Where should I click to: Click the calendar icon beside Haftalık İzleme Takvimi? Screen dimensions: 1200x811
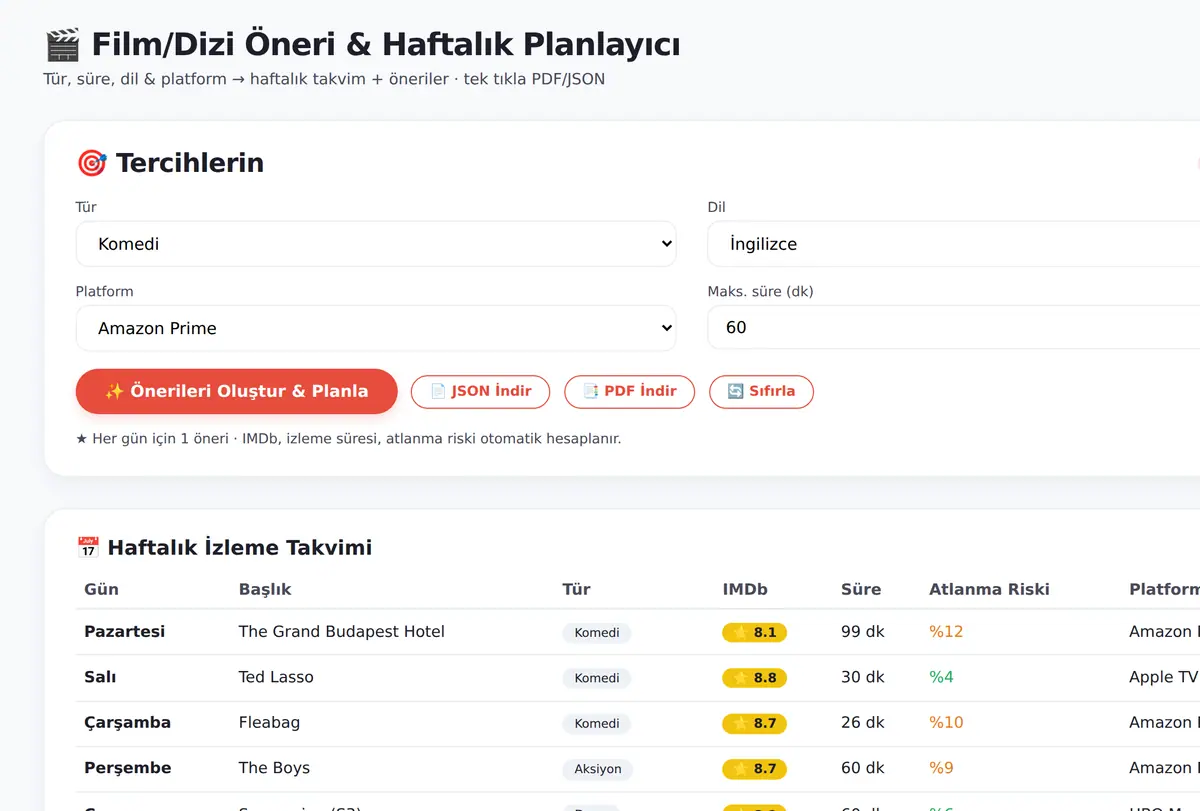tap(88, 547)
